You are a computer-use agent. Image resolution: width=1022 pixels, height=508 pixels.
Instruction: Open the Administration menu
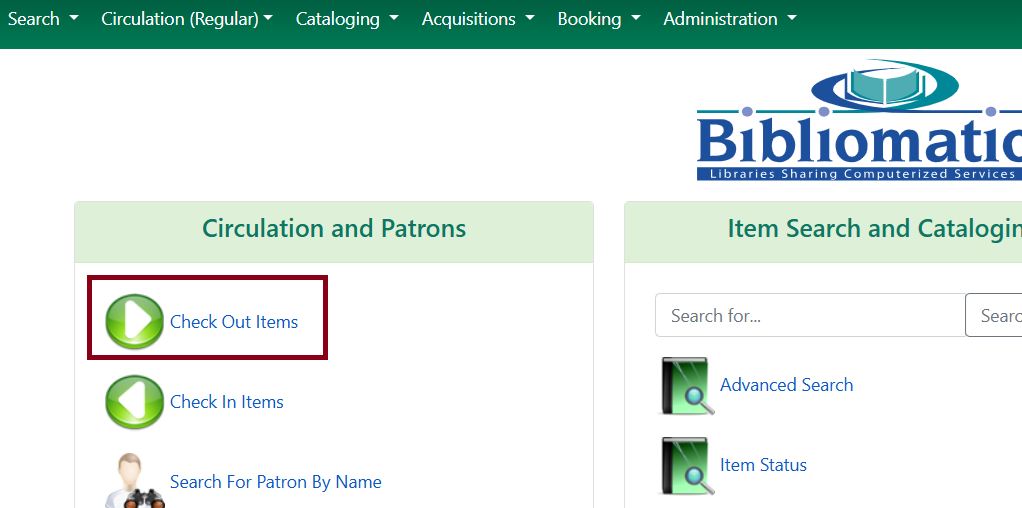tap(730, 19)
